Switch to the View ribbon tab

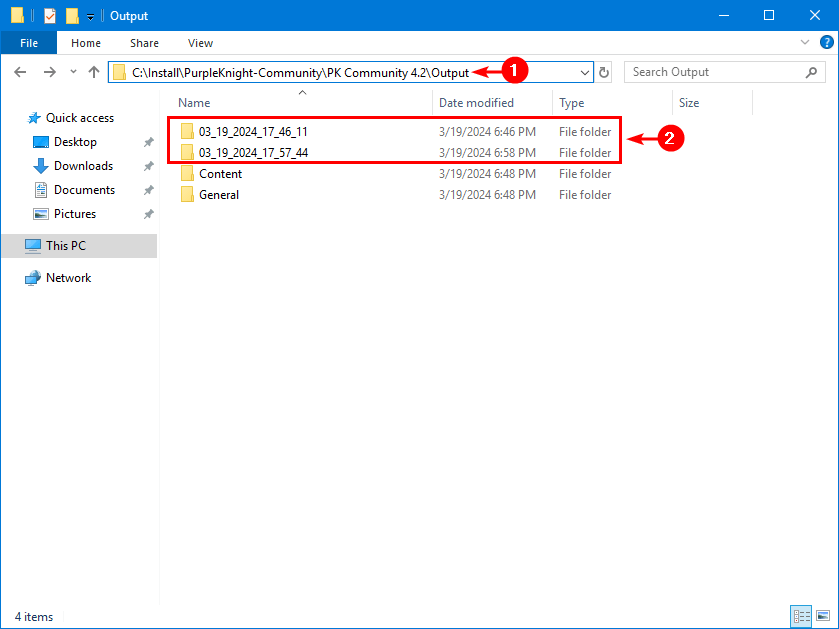pyautogui.click(x=200, y=43)
